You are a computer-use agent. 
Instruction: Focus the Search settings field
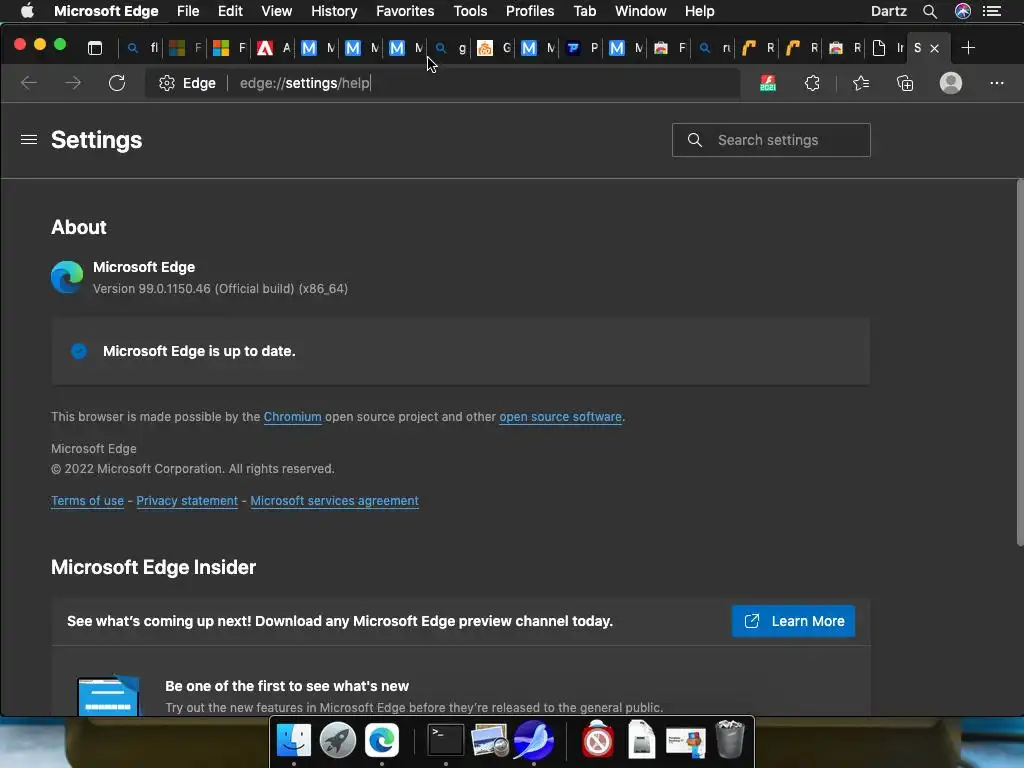tap(771, 140)
